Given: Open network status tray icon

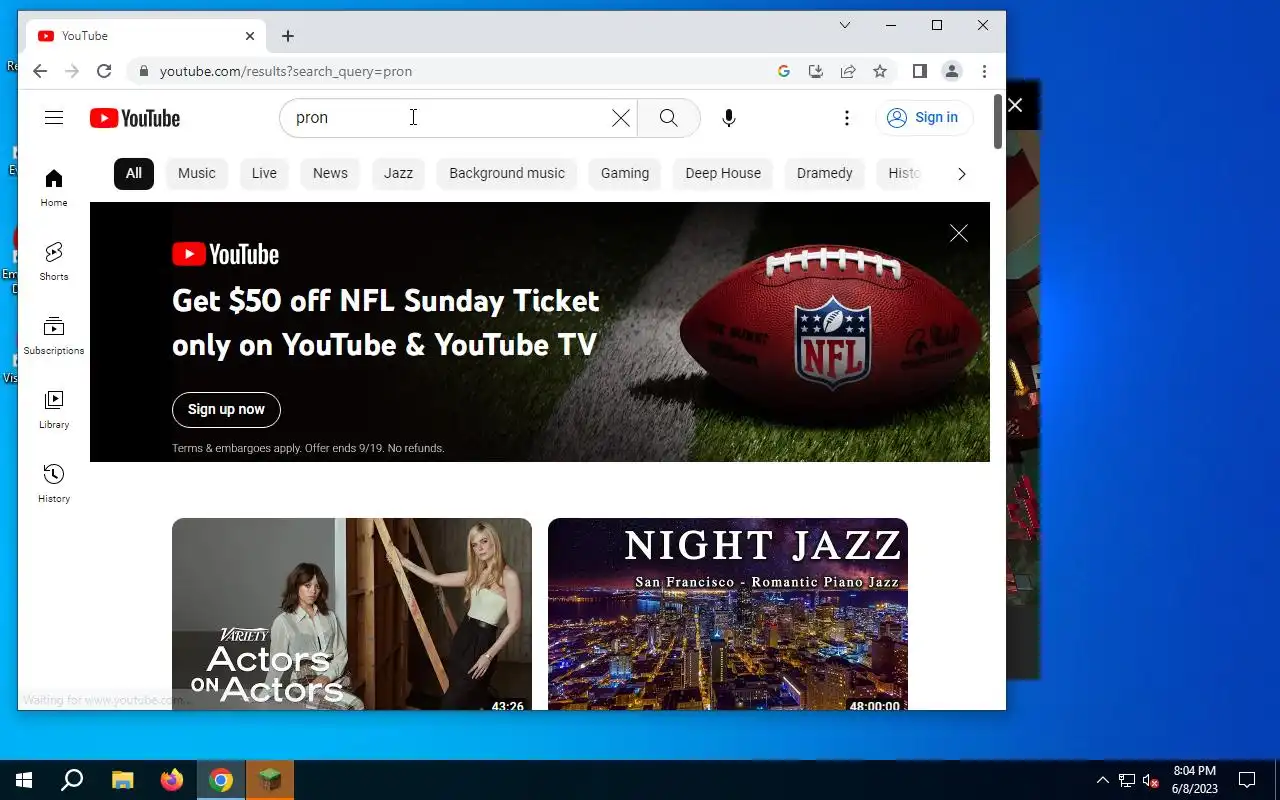Looking at the screenshot, I should coord(1127,780).
